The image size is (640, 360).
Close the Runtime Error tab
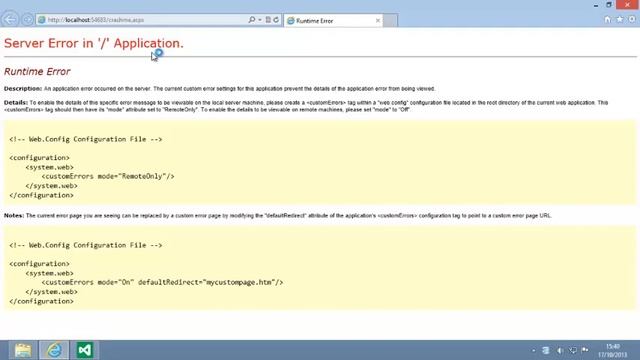click(x=378, y=20)
